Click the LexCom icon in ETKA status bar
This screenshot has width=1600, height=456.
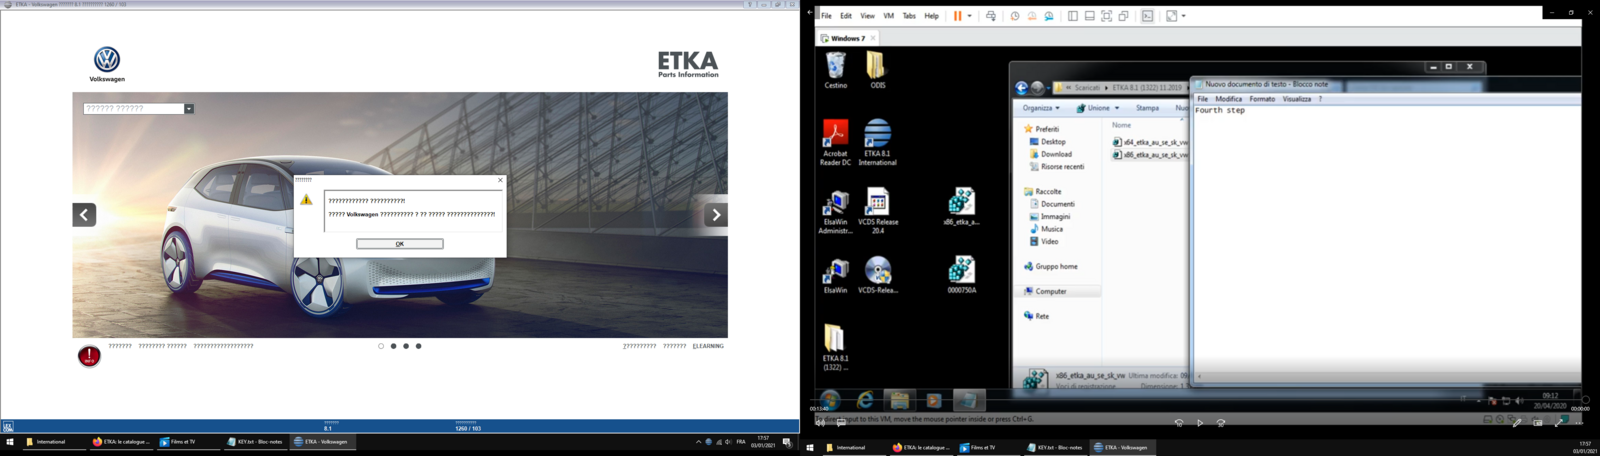8,427
